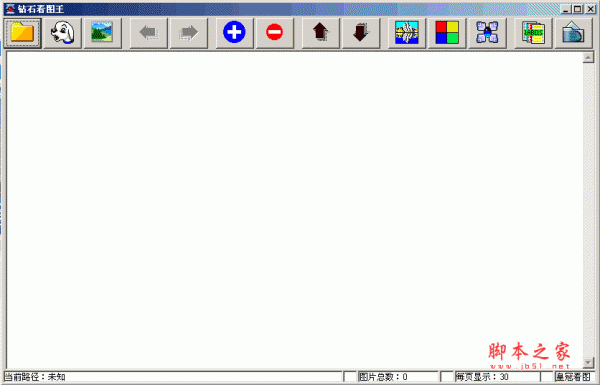Click the 当前路径:未知 status field
Viewport: 600px width, 385px height.
(x=173, y=377)
